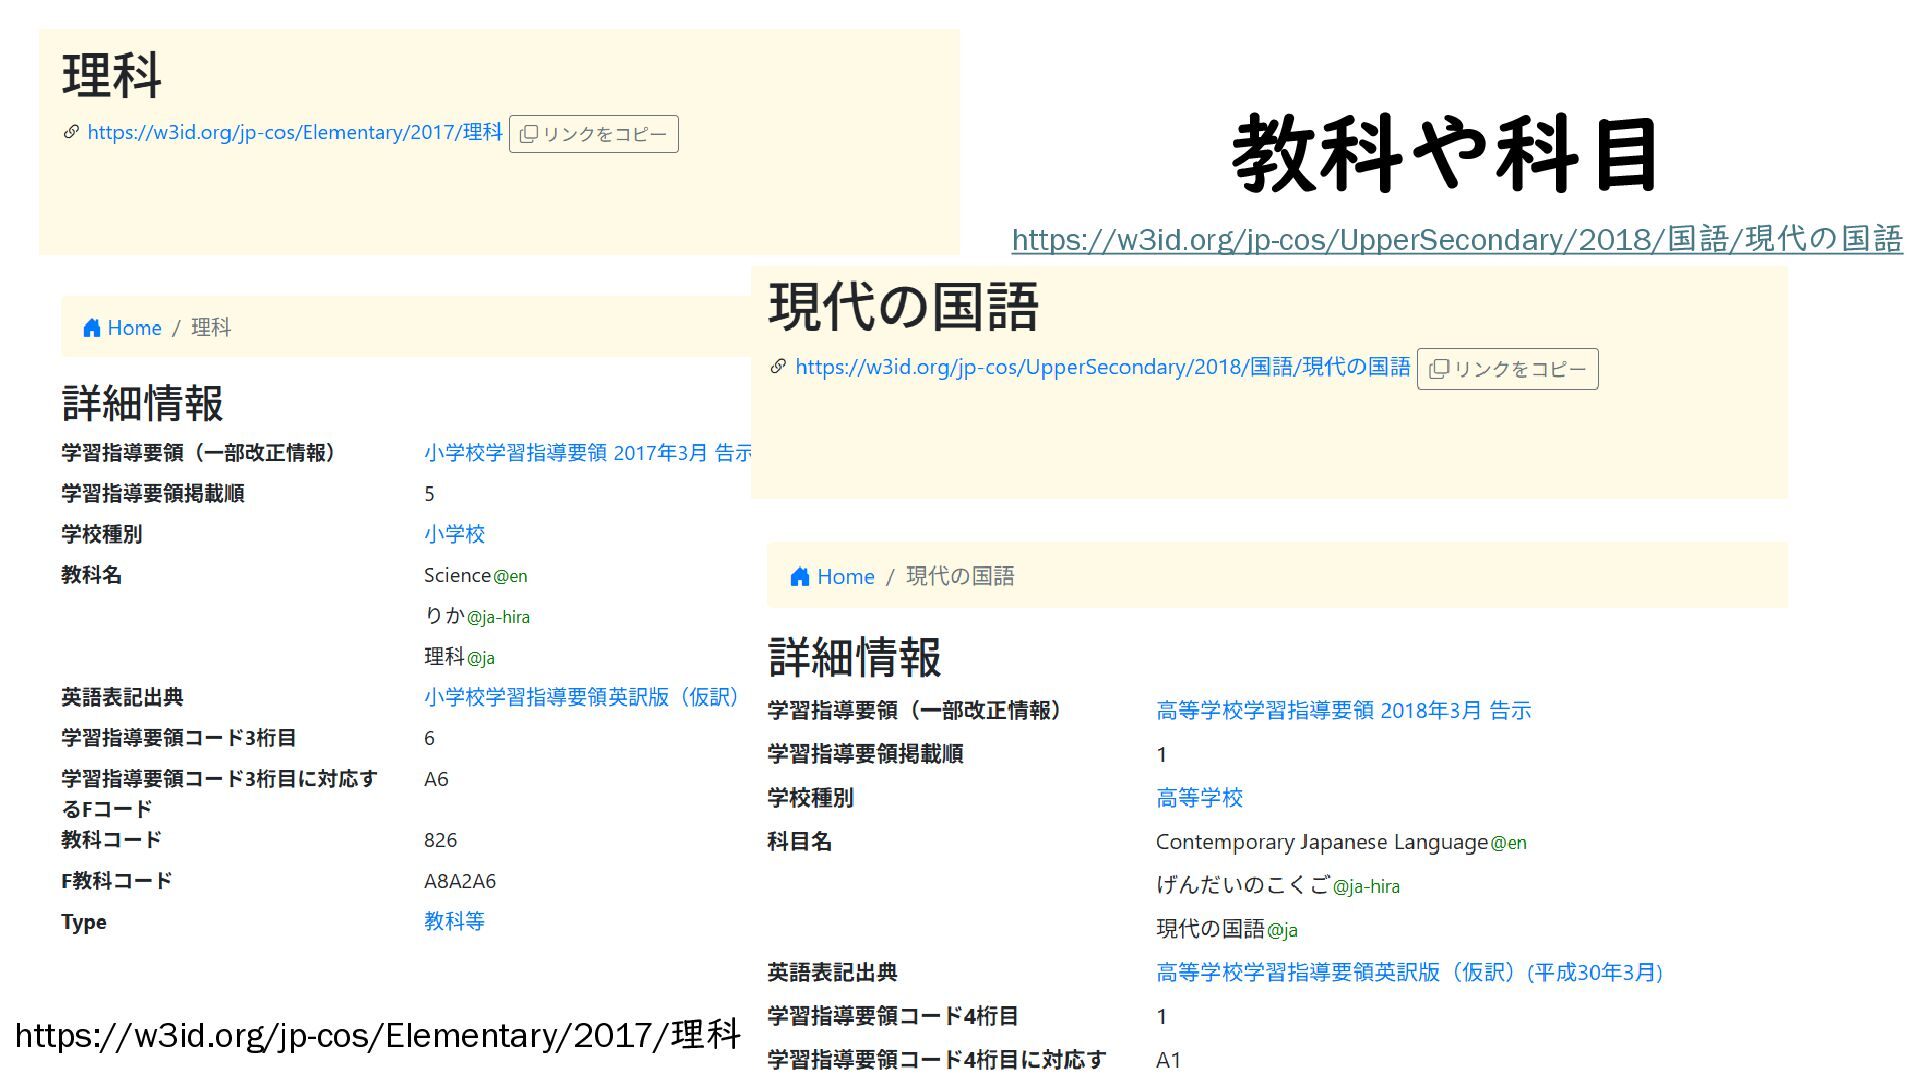
Task: Open the Elementary/2017/理科 blue URL link
Action: 294,132
